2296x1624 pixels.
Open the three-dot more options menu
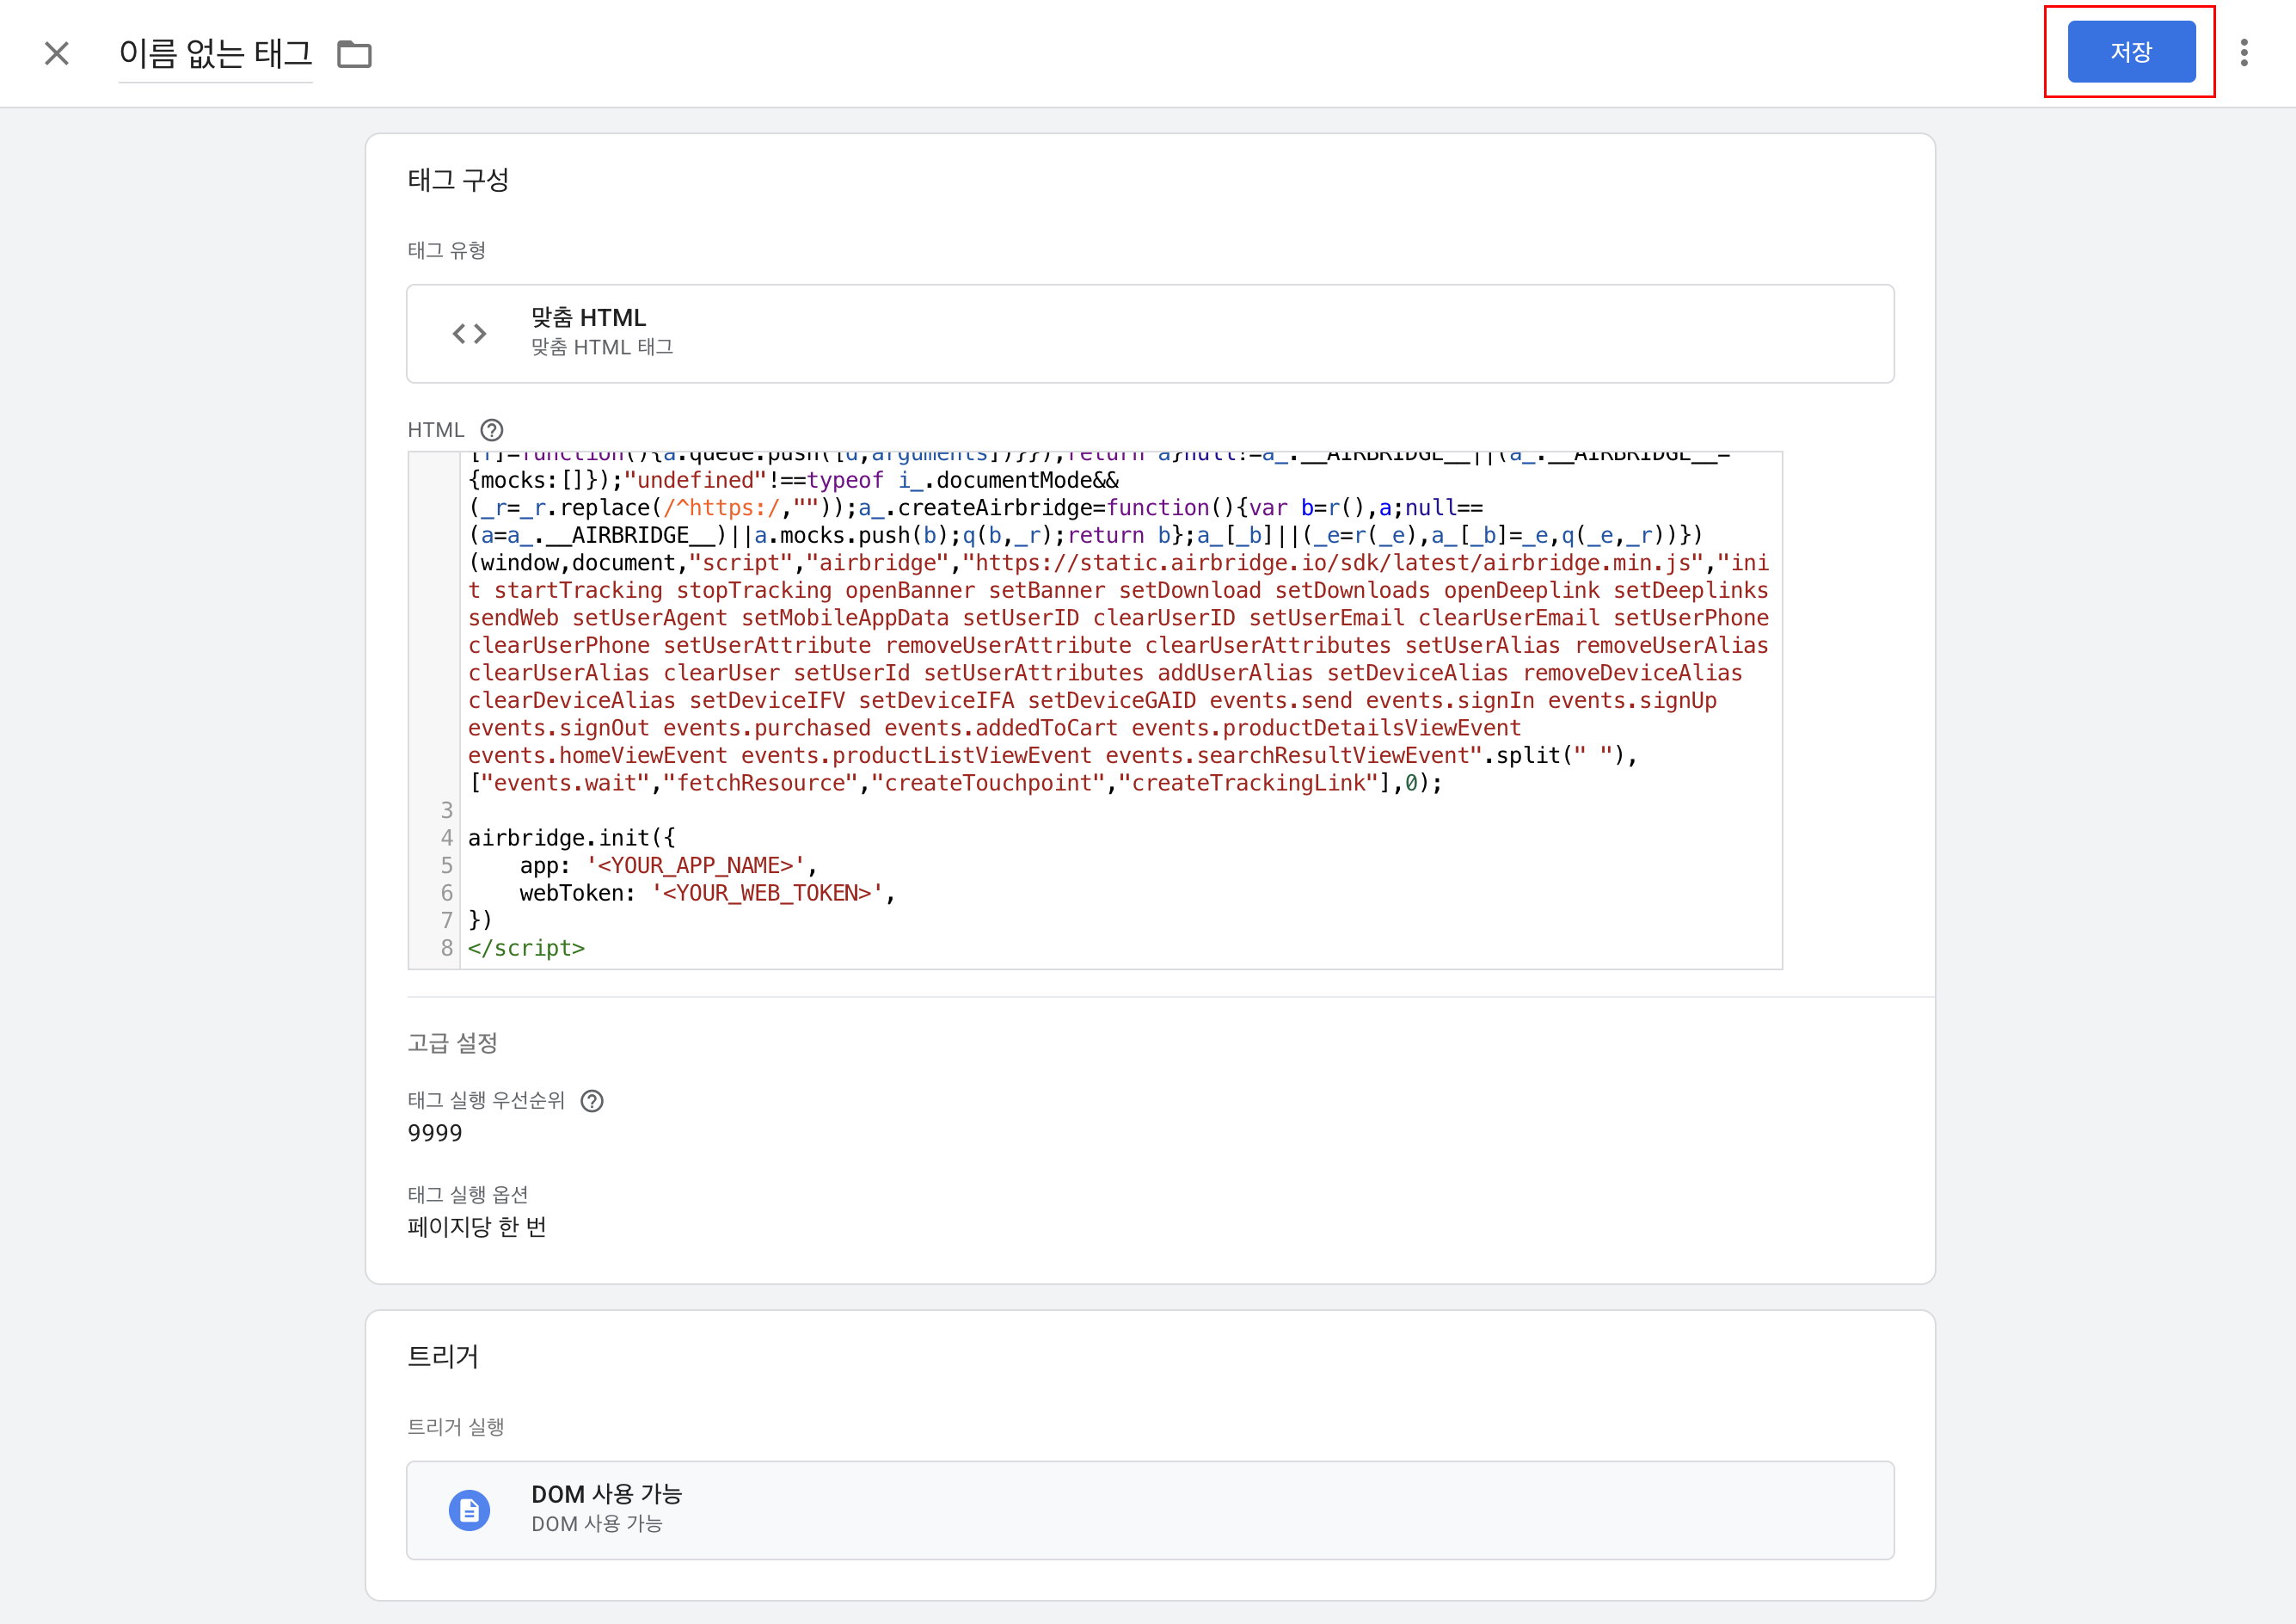click(x=2244, y=53)
